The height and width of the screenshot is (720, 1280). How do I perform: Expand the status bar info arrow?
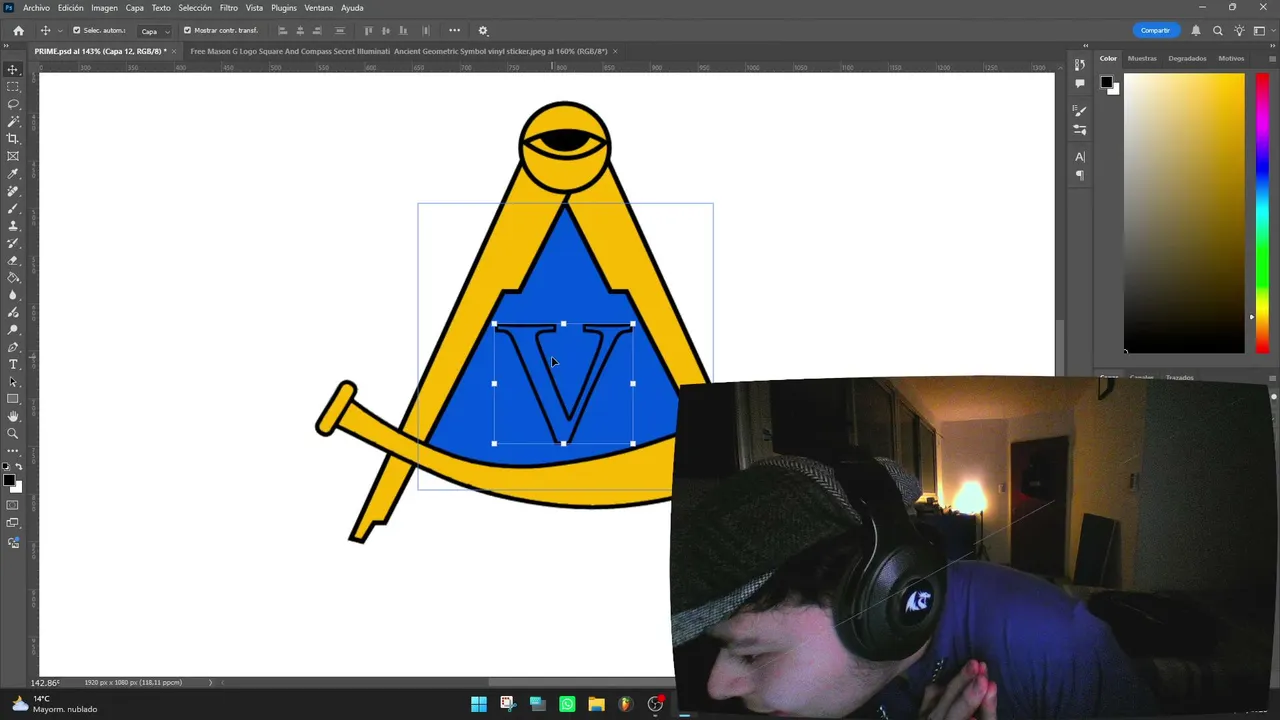210,683
